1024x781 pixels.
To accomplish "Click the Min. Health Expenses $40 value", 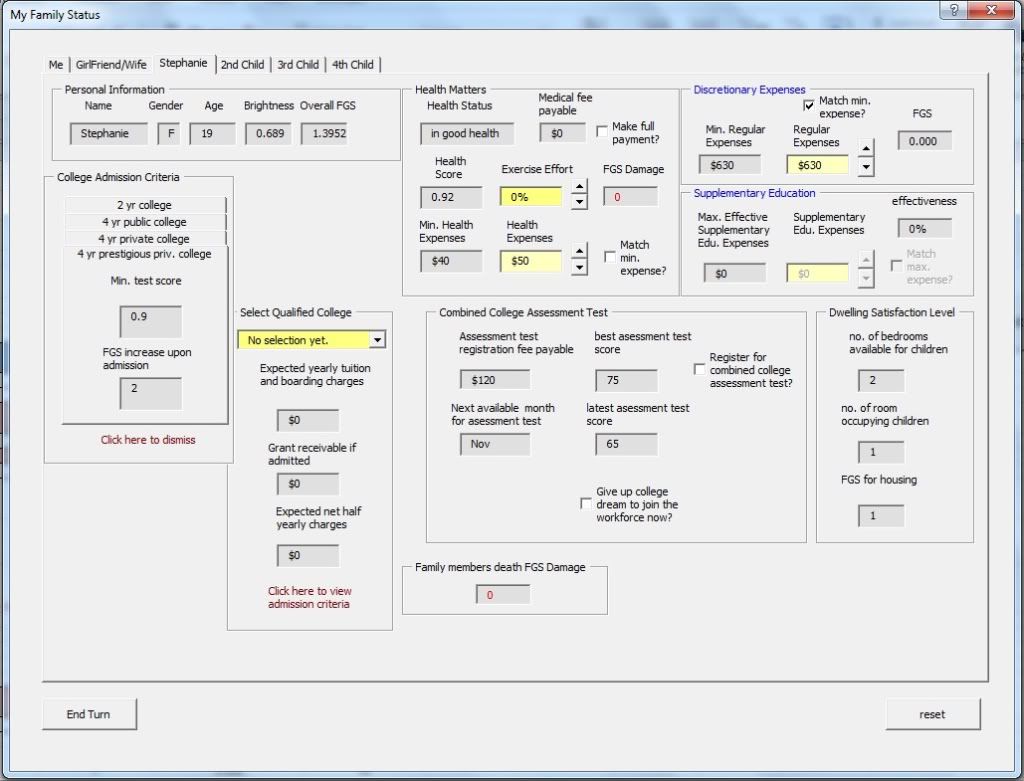I will [451, 261].
